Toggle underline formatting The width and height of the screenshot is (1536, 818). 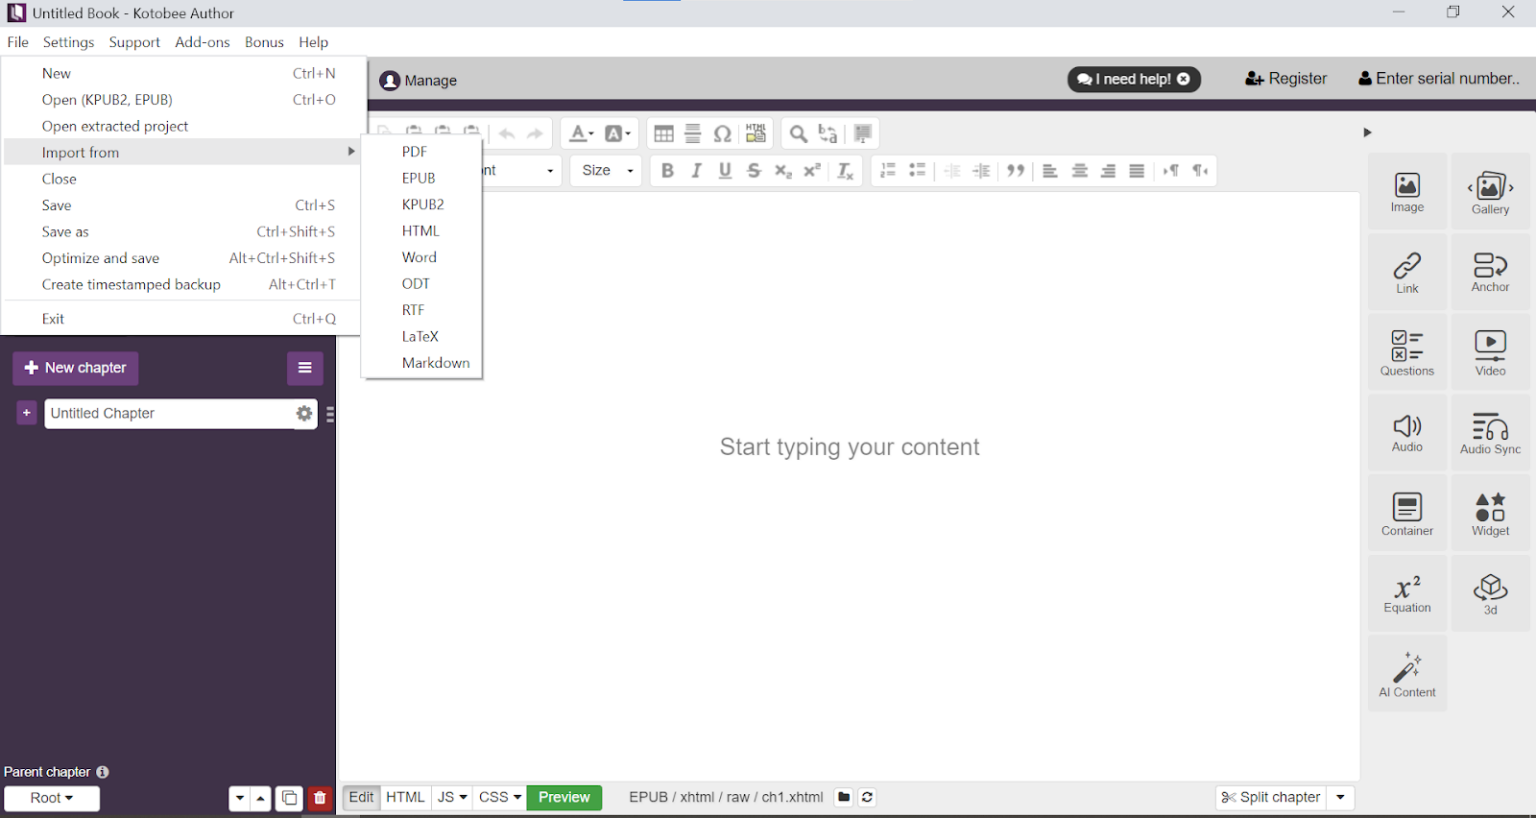[x=725, y=171]
